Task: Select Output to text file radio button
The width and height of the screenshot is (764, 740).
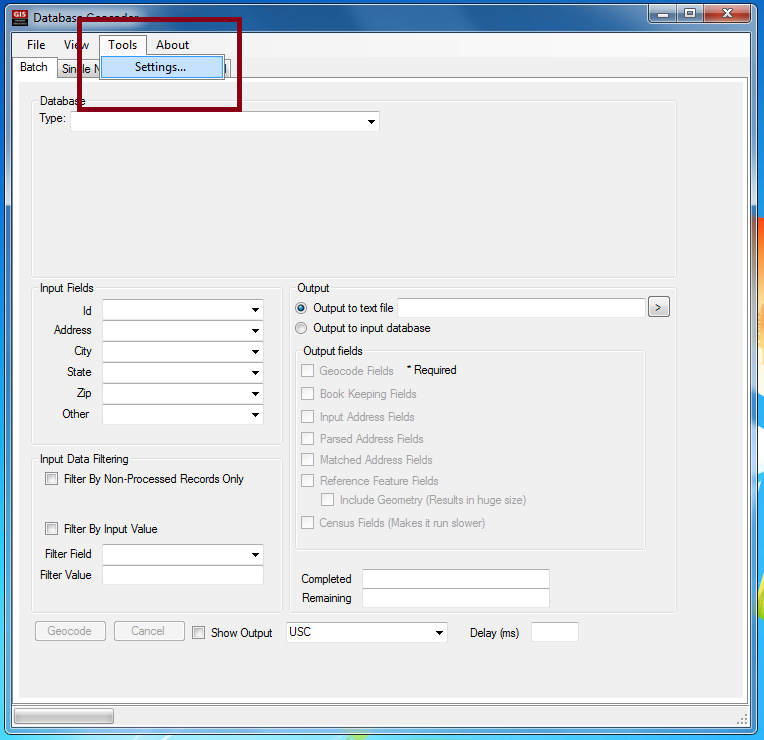Action: (302, 308)
